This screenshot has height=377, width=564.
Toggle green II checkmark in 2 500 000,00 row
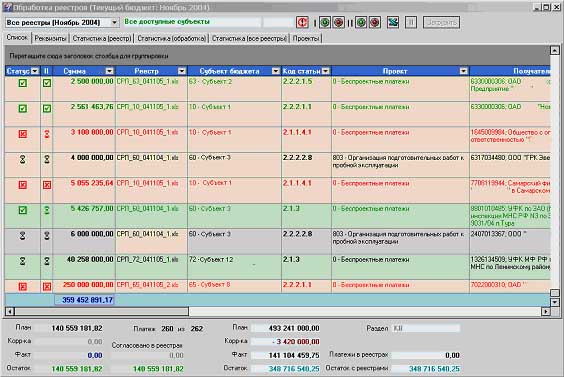coord(47,83)
